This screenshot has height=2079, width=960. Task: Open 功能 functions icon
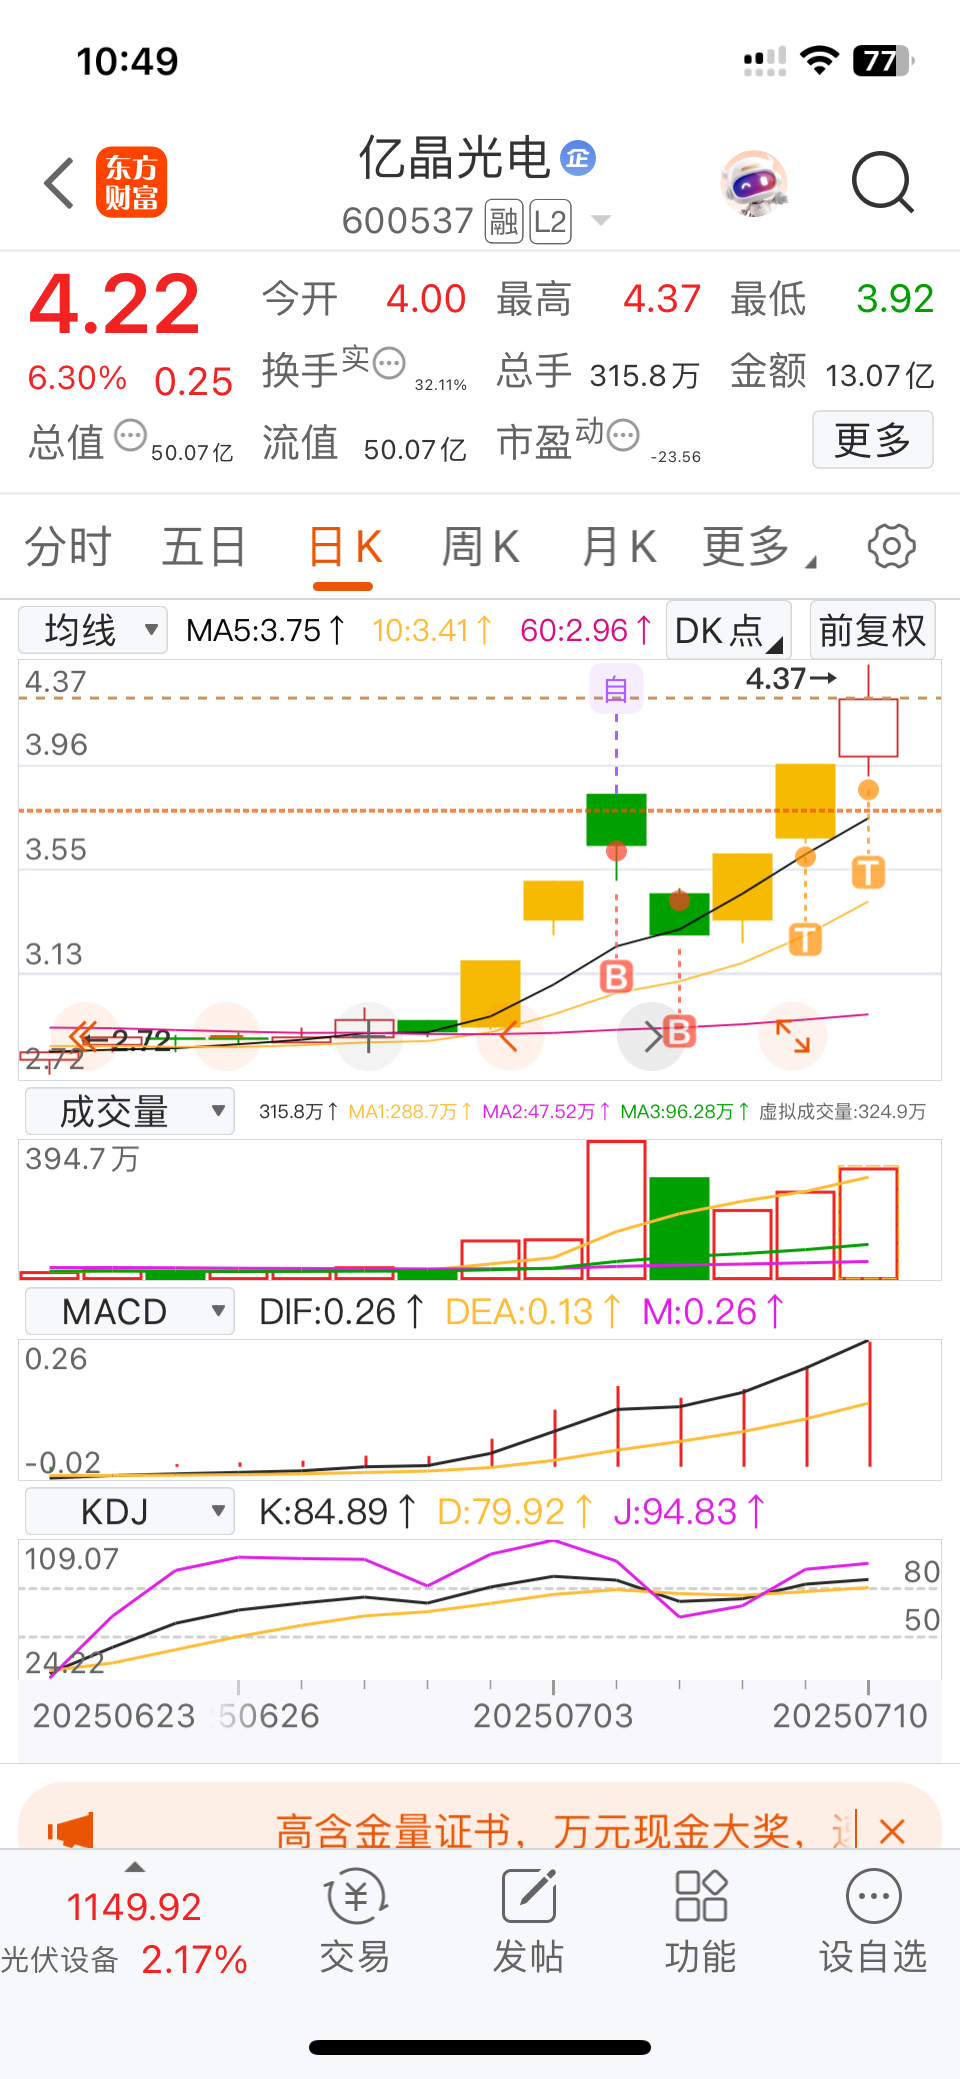click(x=700, y=1921)
